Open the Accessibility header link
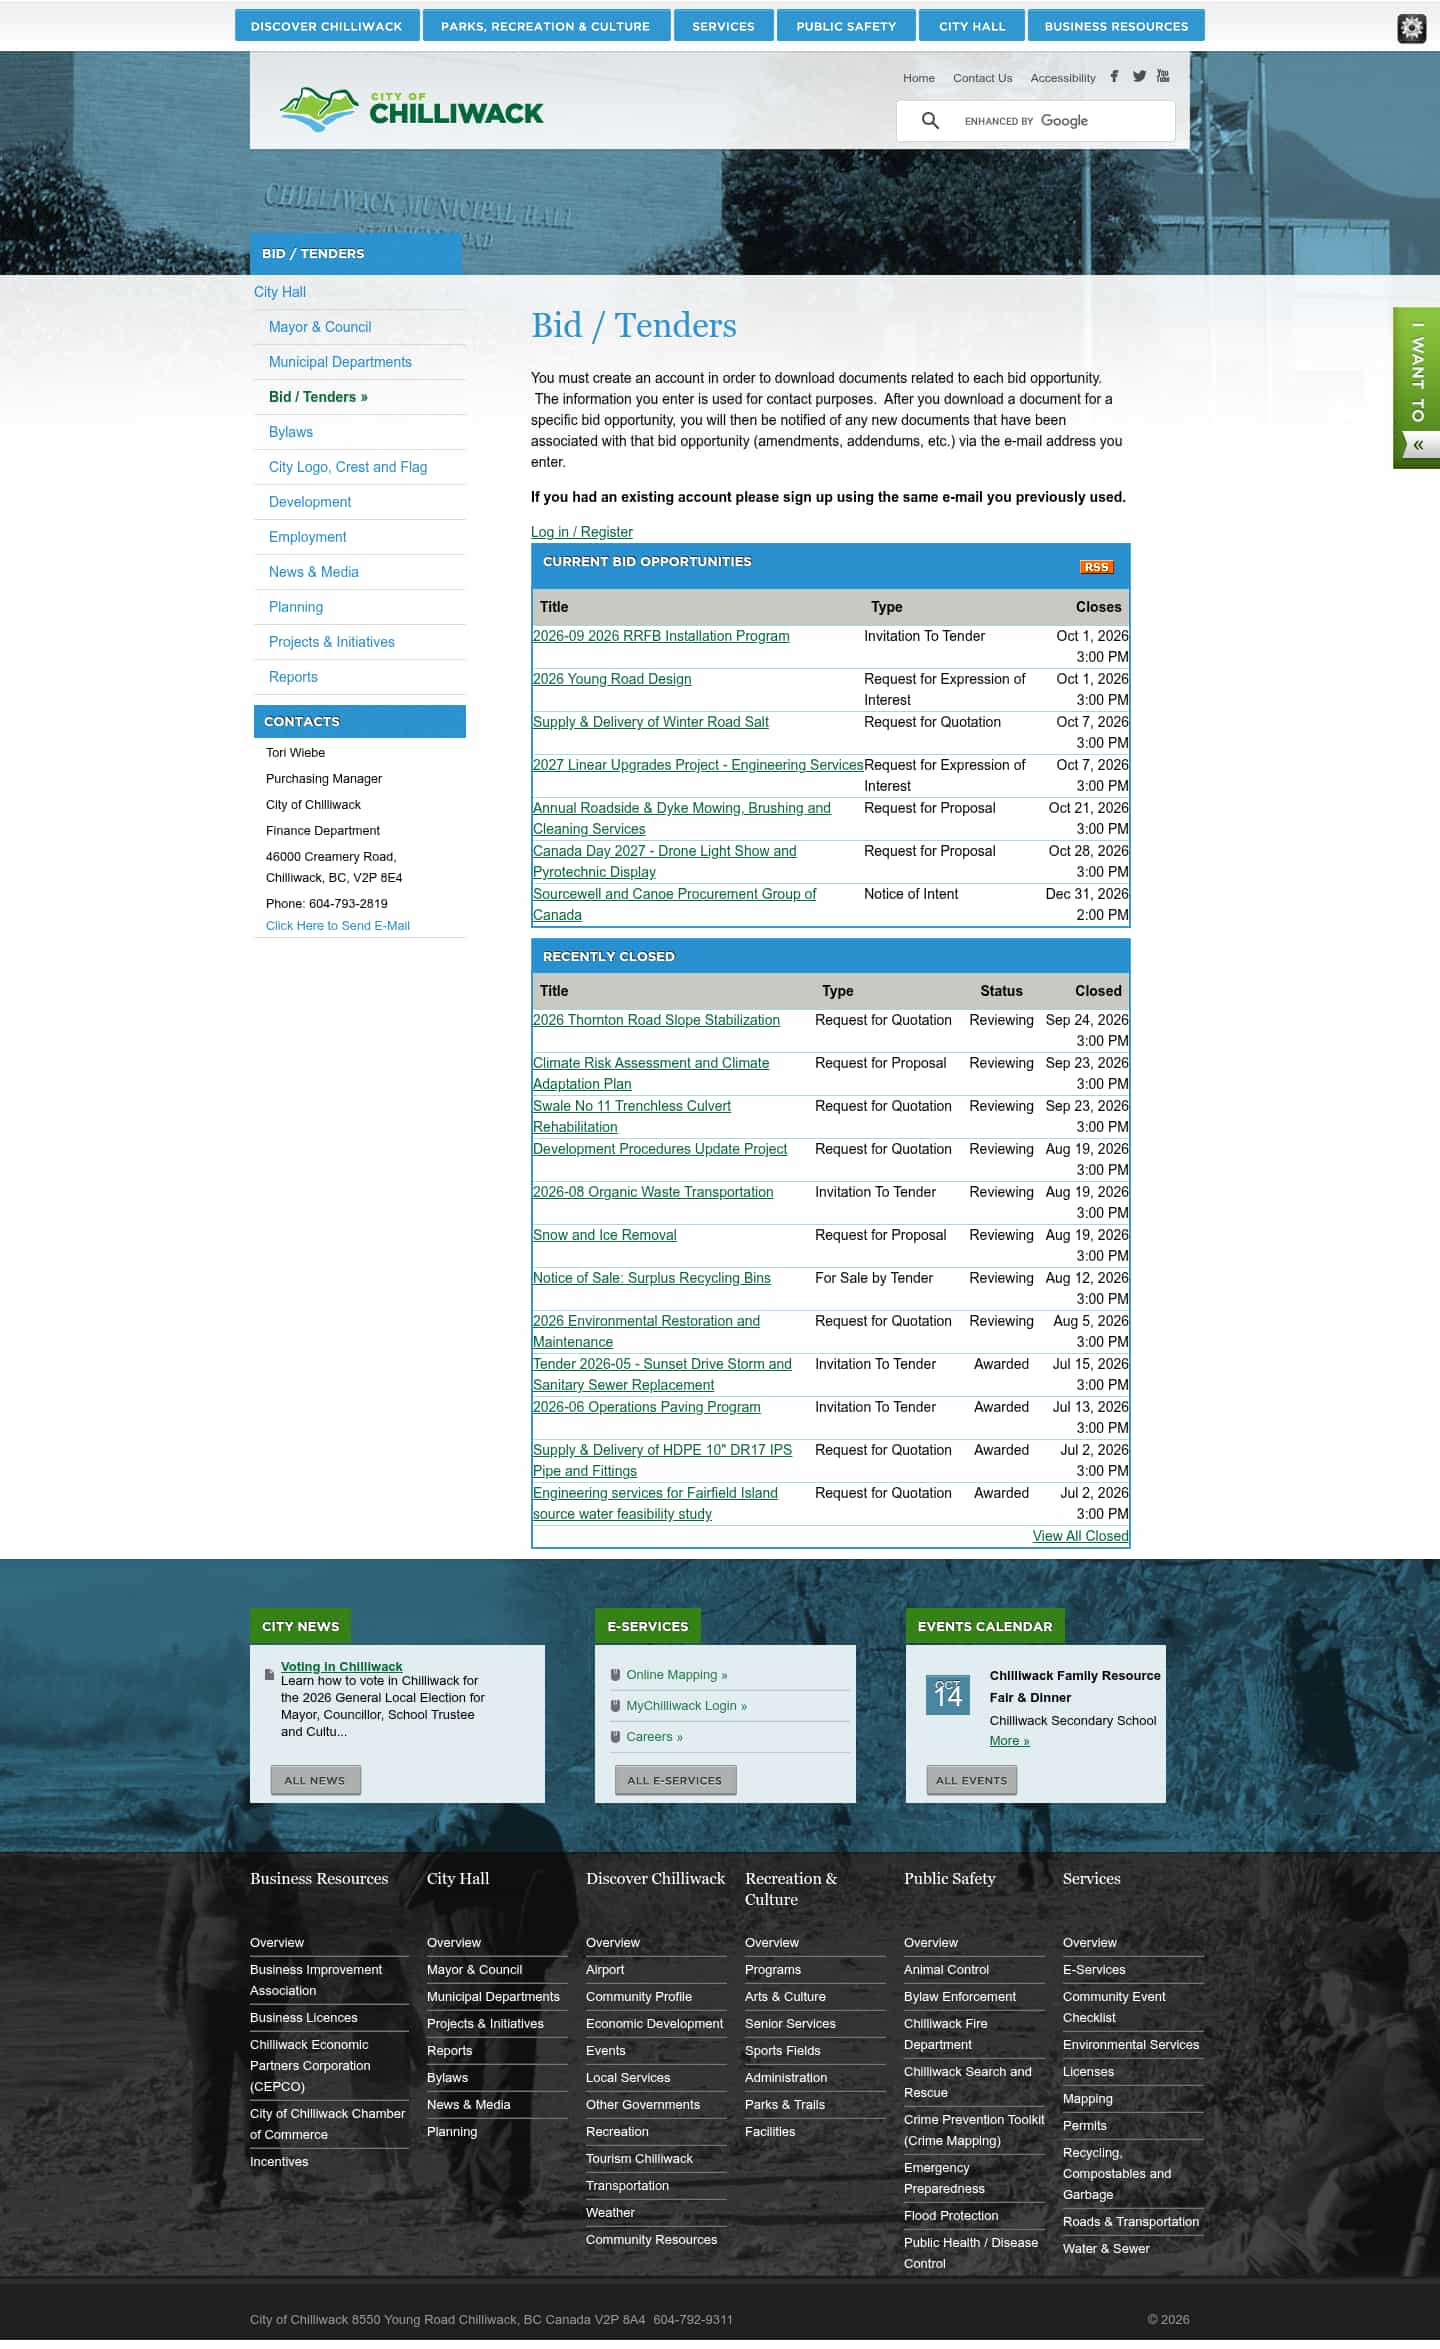 click(x=1063, y=78)
